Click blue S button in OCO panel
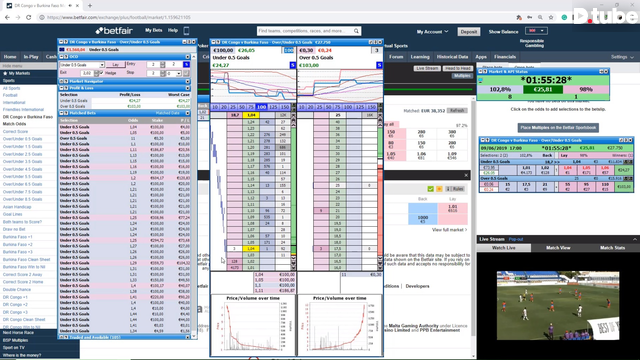 click(x=186, y=64)
